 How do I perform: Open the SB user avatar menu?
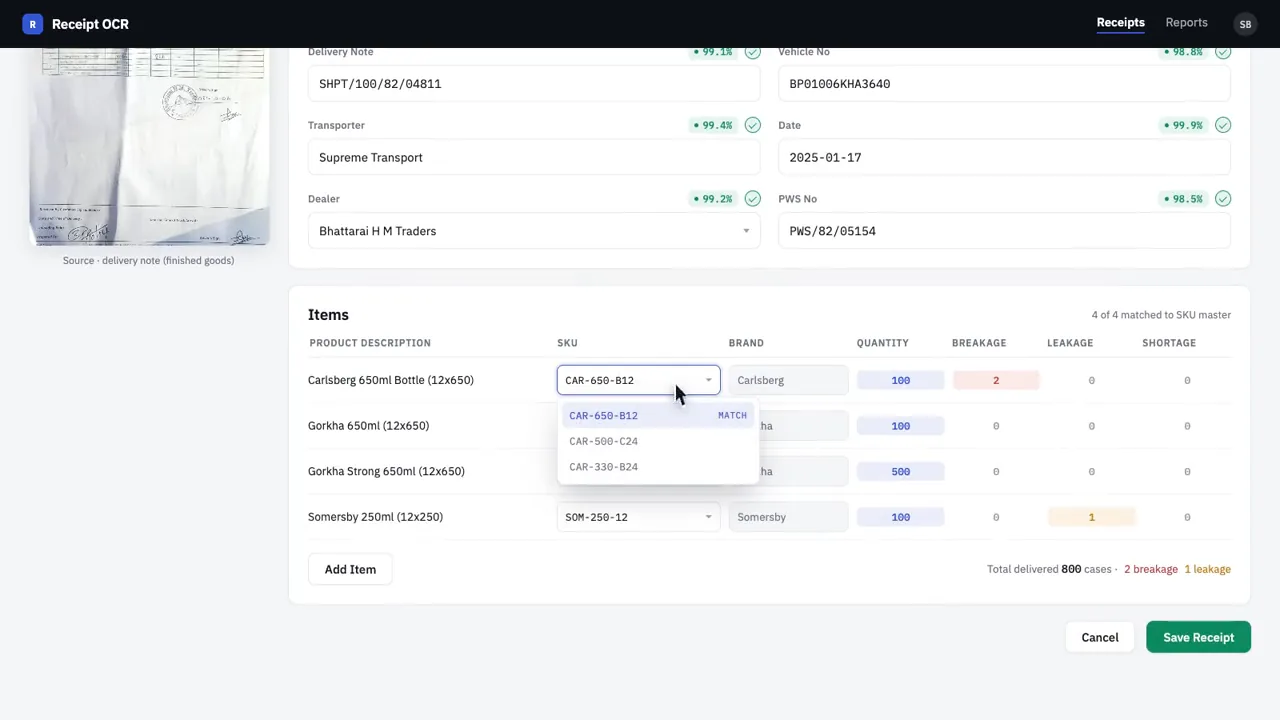(x=1245, y=24)
